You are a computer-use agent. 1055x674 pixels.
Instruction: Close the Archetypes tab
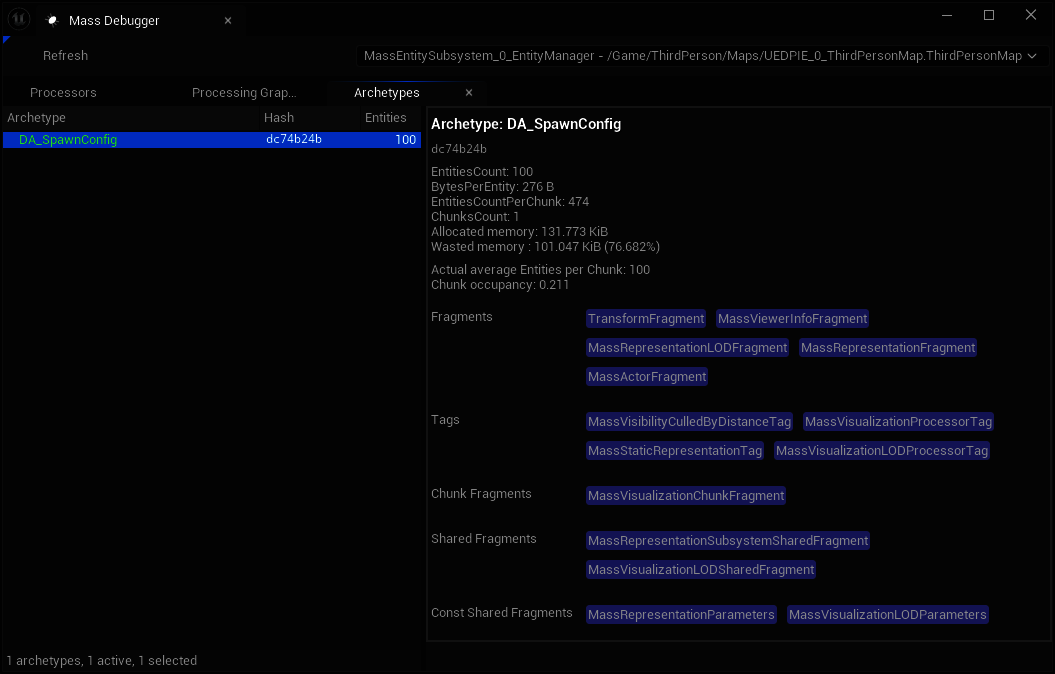(x=469, y=93)
